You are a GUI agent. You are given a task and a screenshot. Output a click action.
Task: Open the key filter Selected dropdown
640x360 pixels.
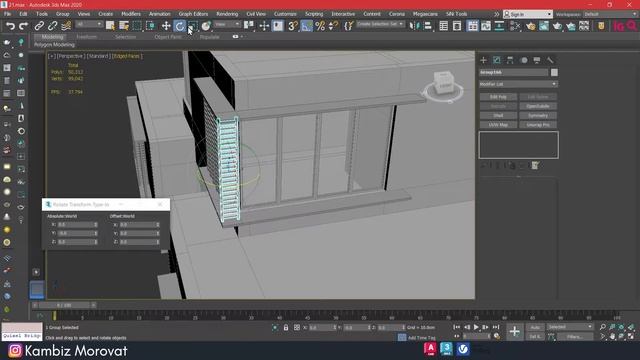pyautogui.click(x=569, y=327)
